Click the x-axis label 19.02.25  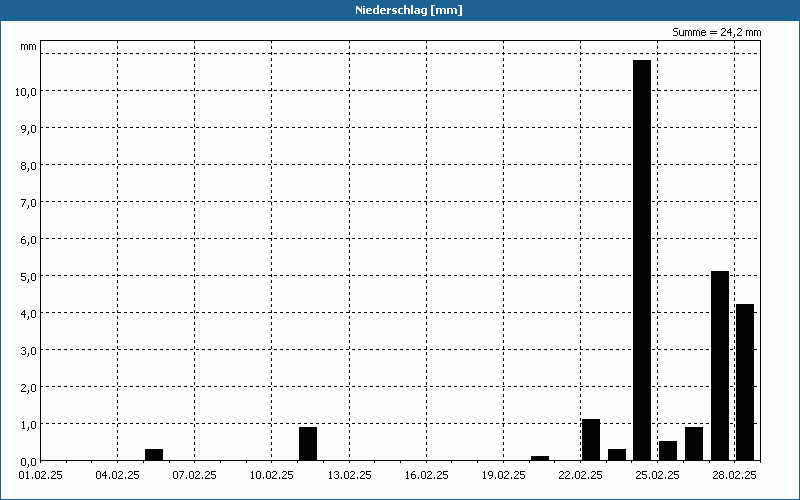pos(504,476)
